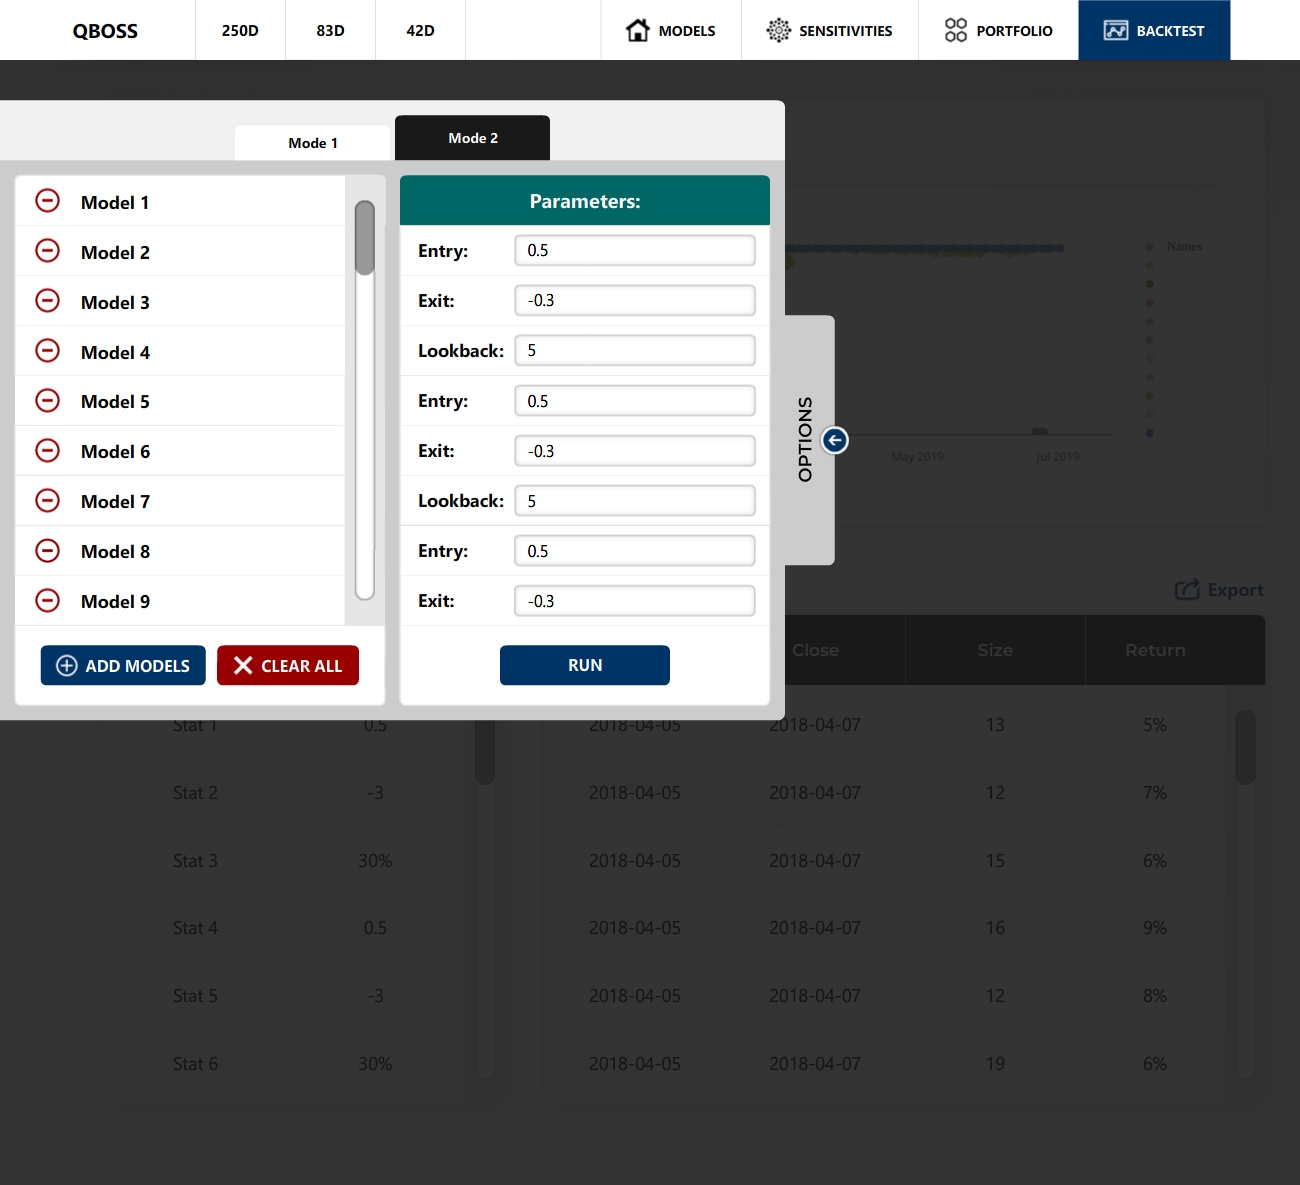Image resolution: width=1300 pixels, height=1185 pixels.
Task: Click the Stat 2 row label
Action: pyautogui.click(x=195, y=793)
